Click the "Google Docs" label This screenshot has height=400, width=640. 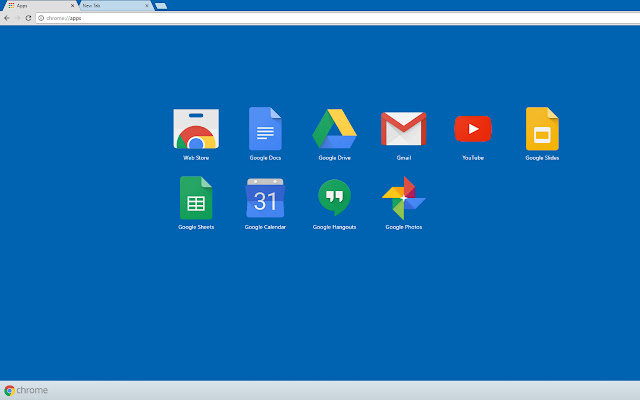pyautogui.click(x=265, y=158)
